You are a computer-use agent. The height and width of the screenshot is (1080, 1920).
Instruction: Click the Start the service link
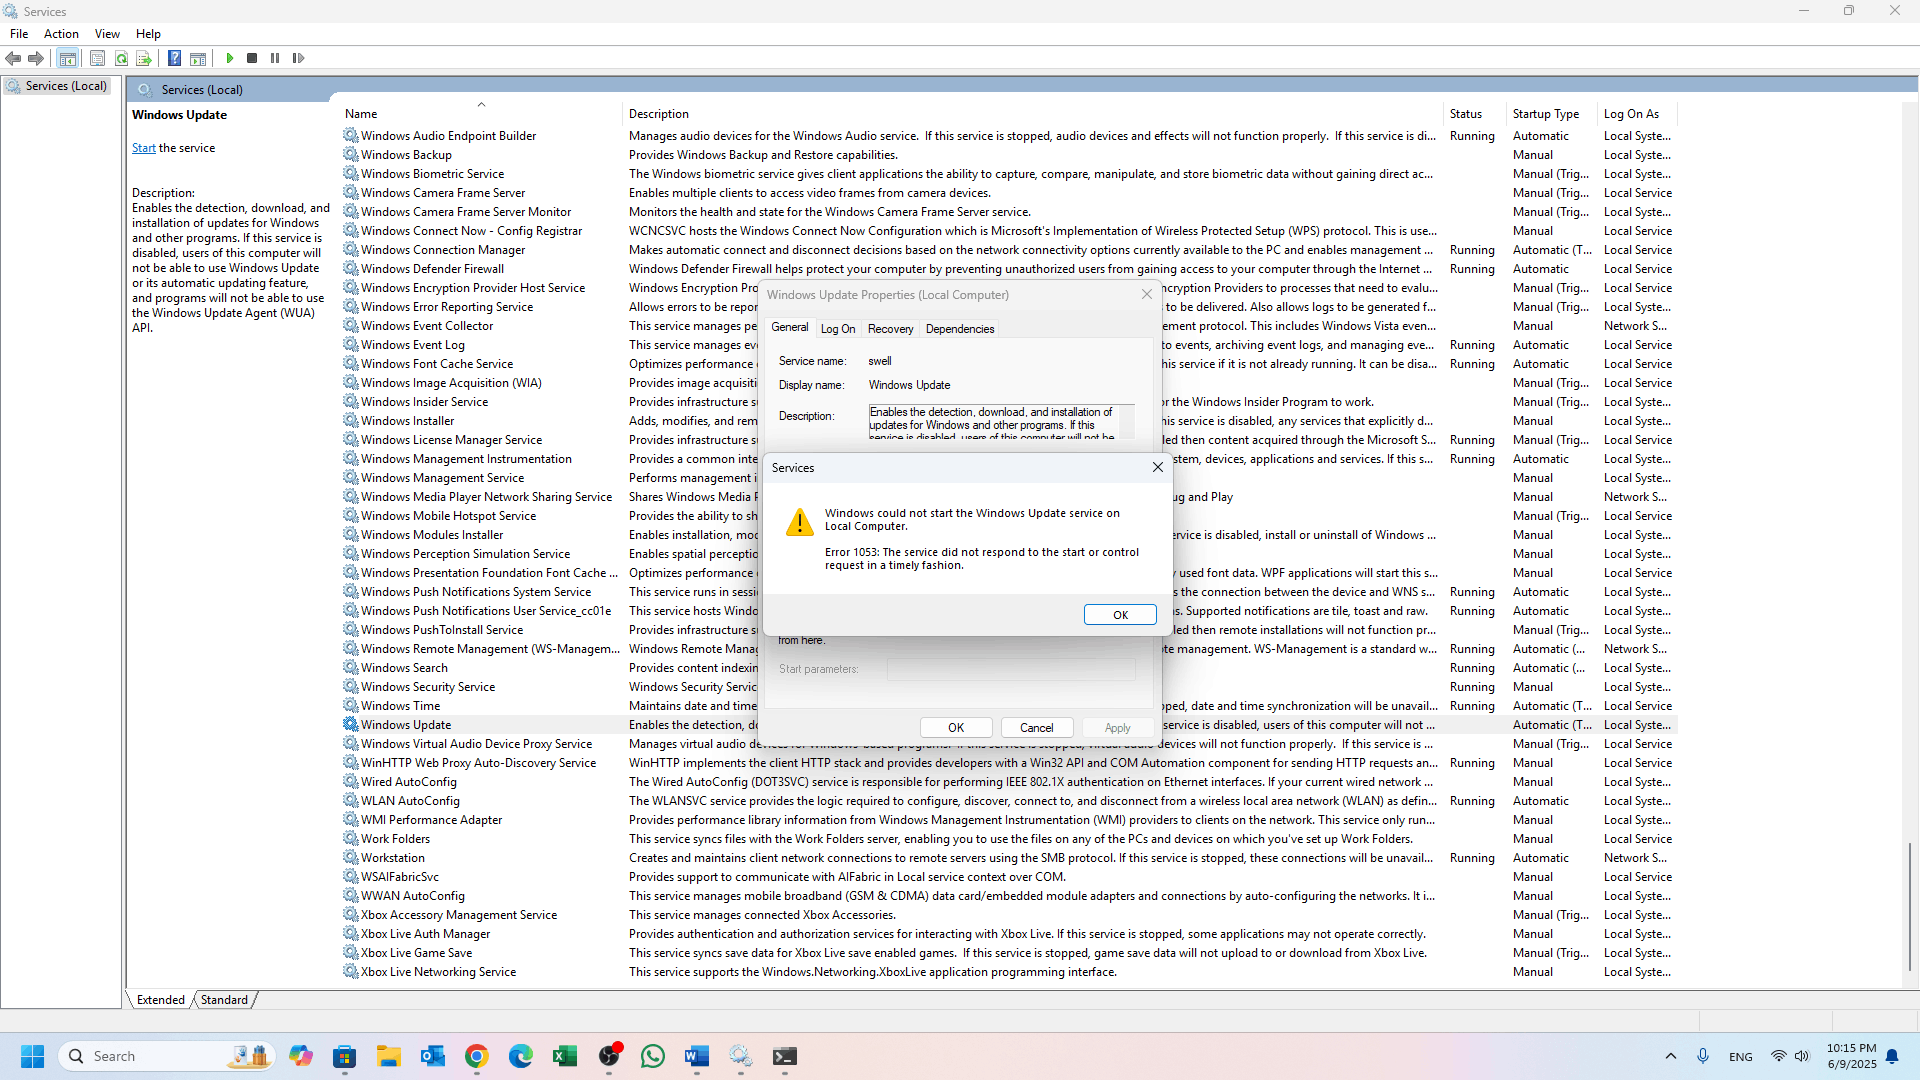click(x=143, y=148)
